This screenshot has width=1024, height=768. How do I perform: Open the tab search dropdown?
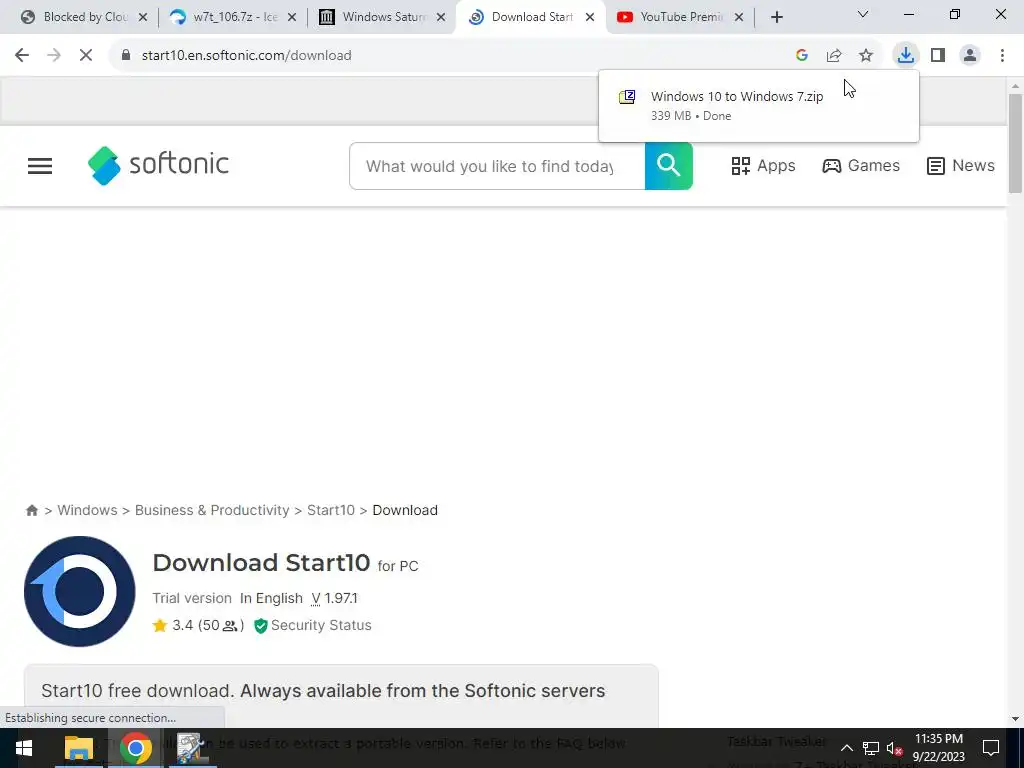pyautogui.click(x=863, y=14)
